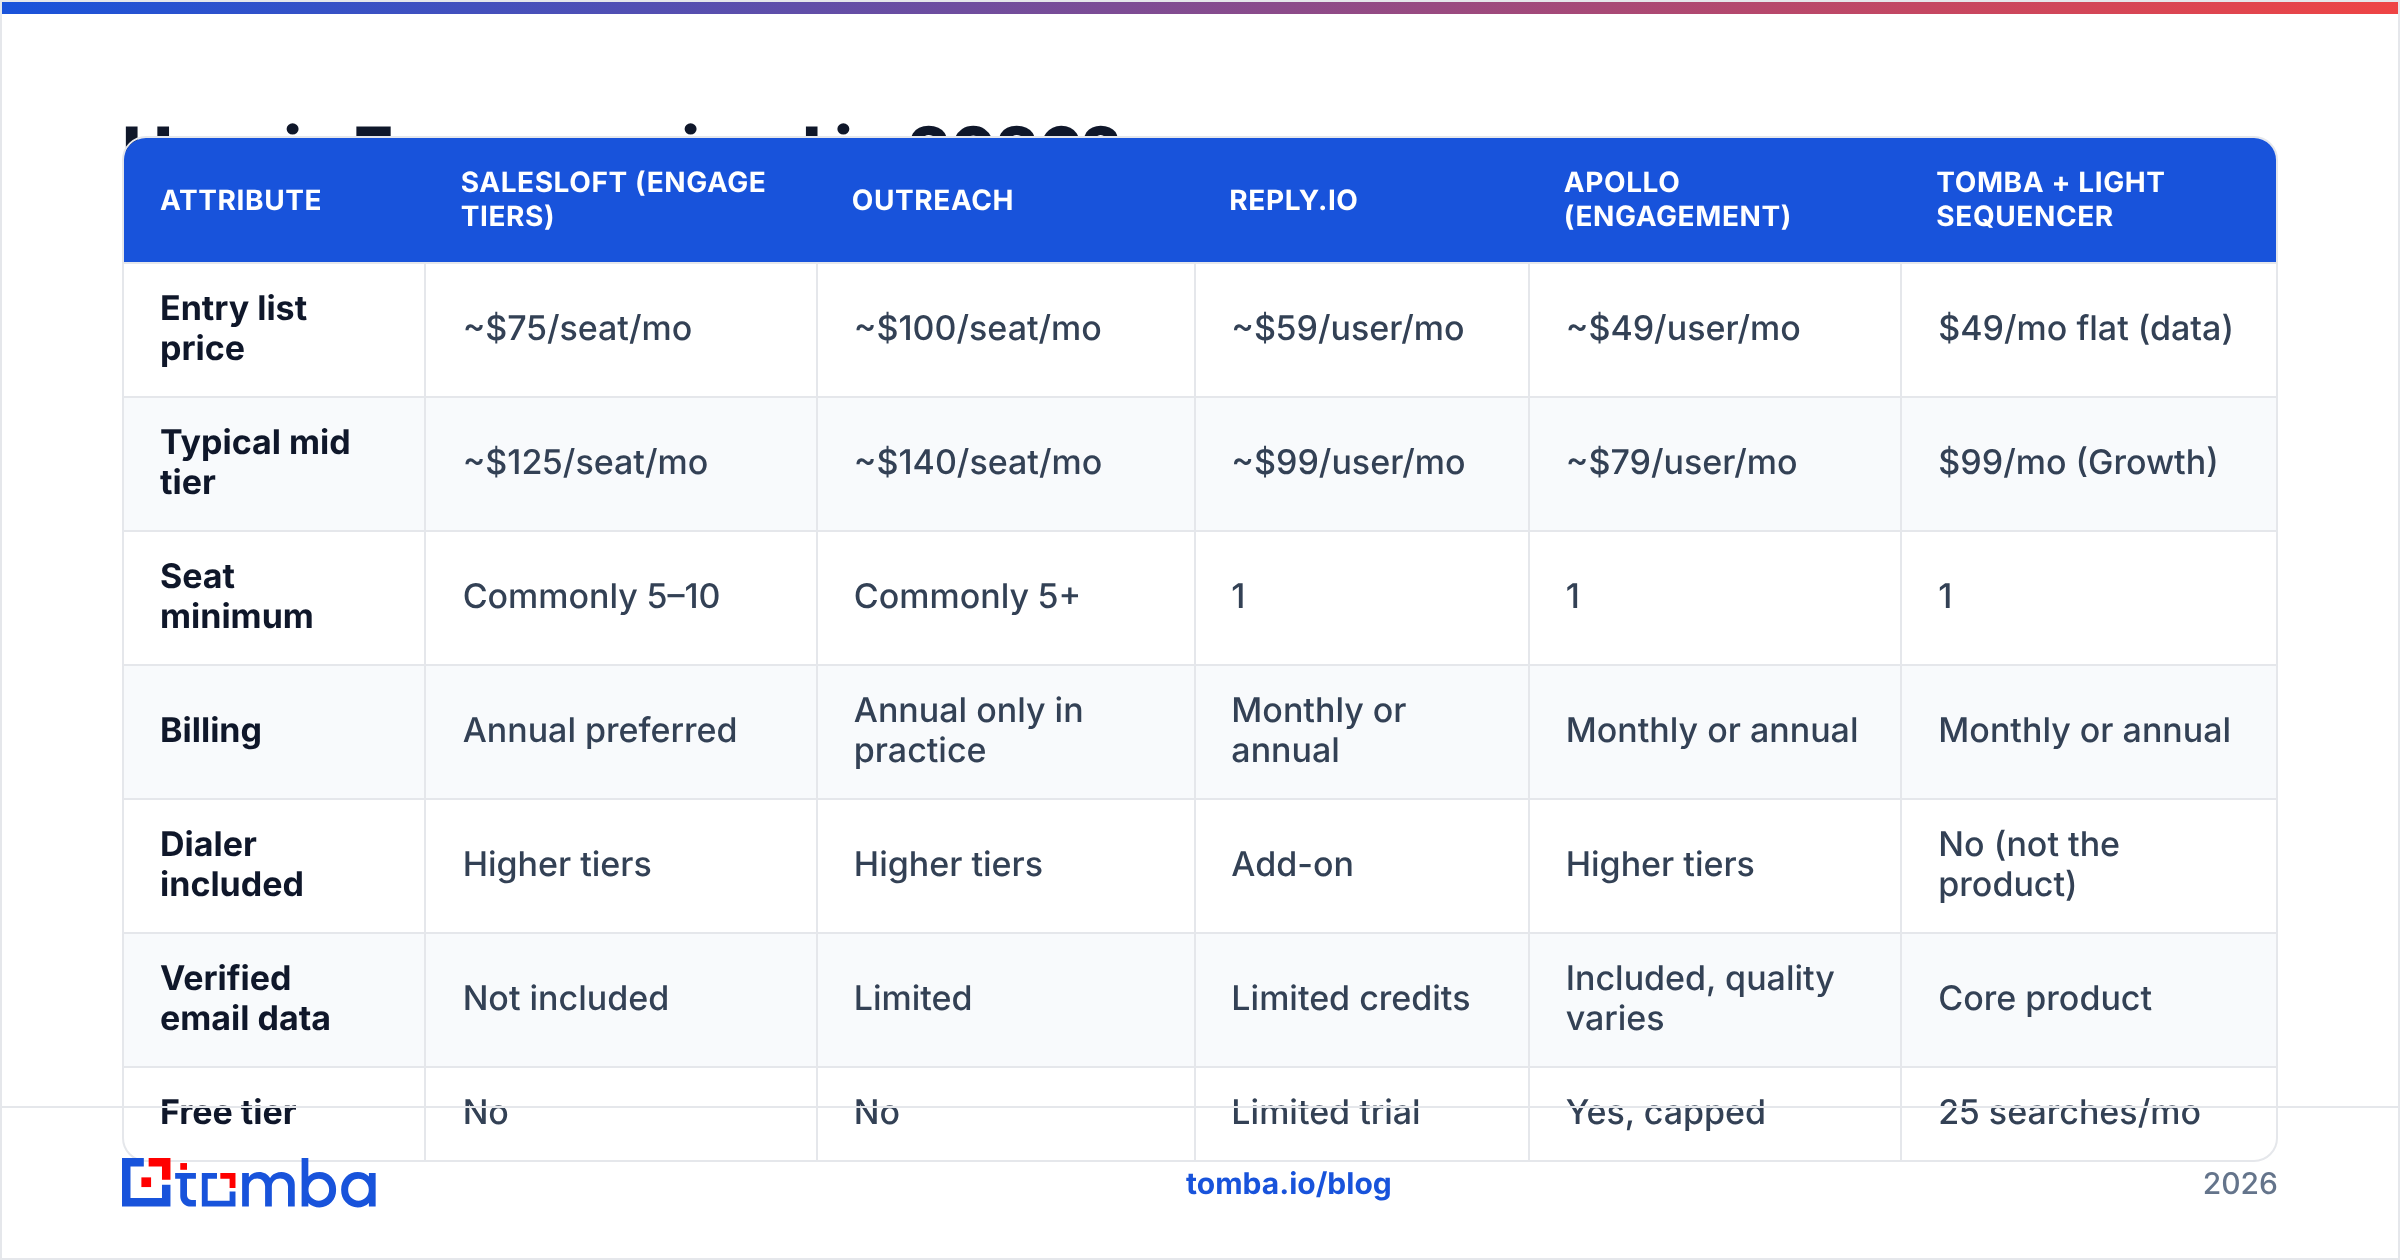Click the '~$79/user/mo' Apollo mid tier
Image resolution: width=2400 pixels, height=1260 pixels.
[x=1681, y=462]
